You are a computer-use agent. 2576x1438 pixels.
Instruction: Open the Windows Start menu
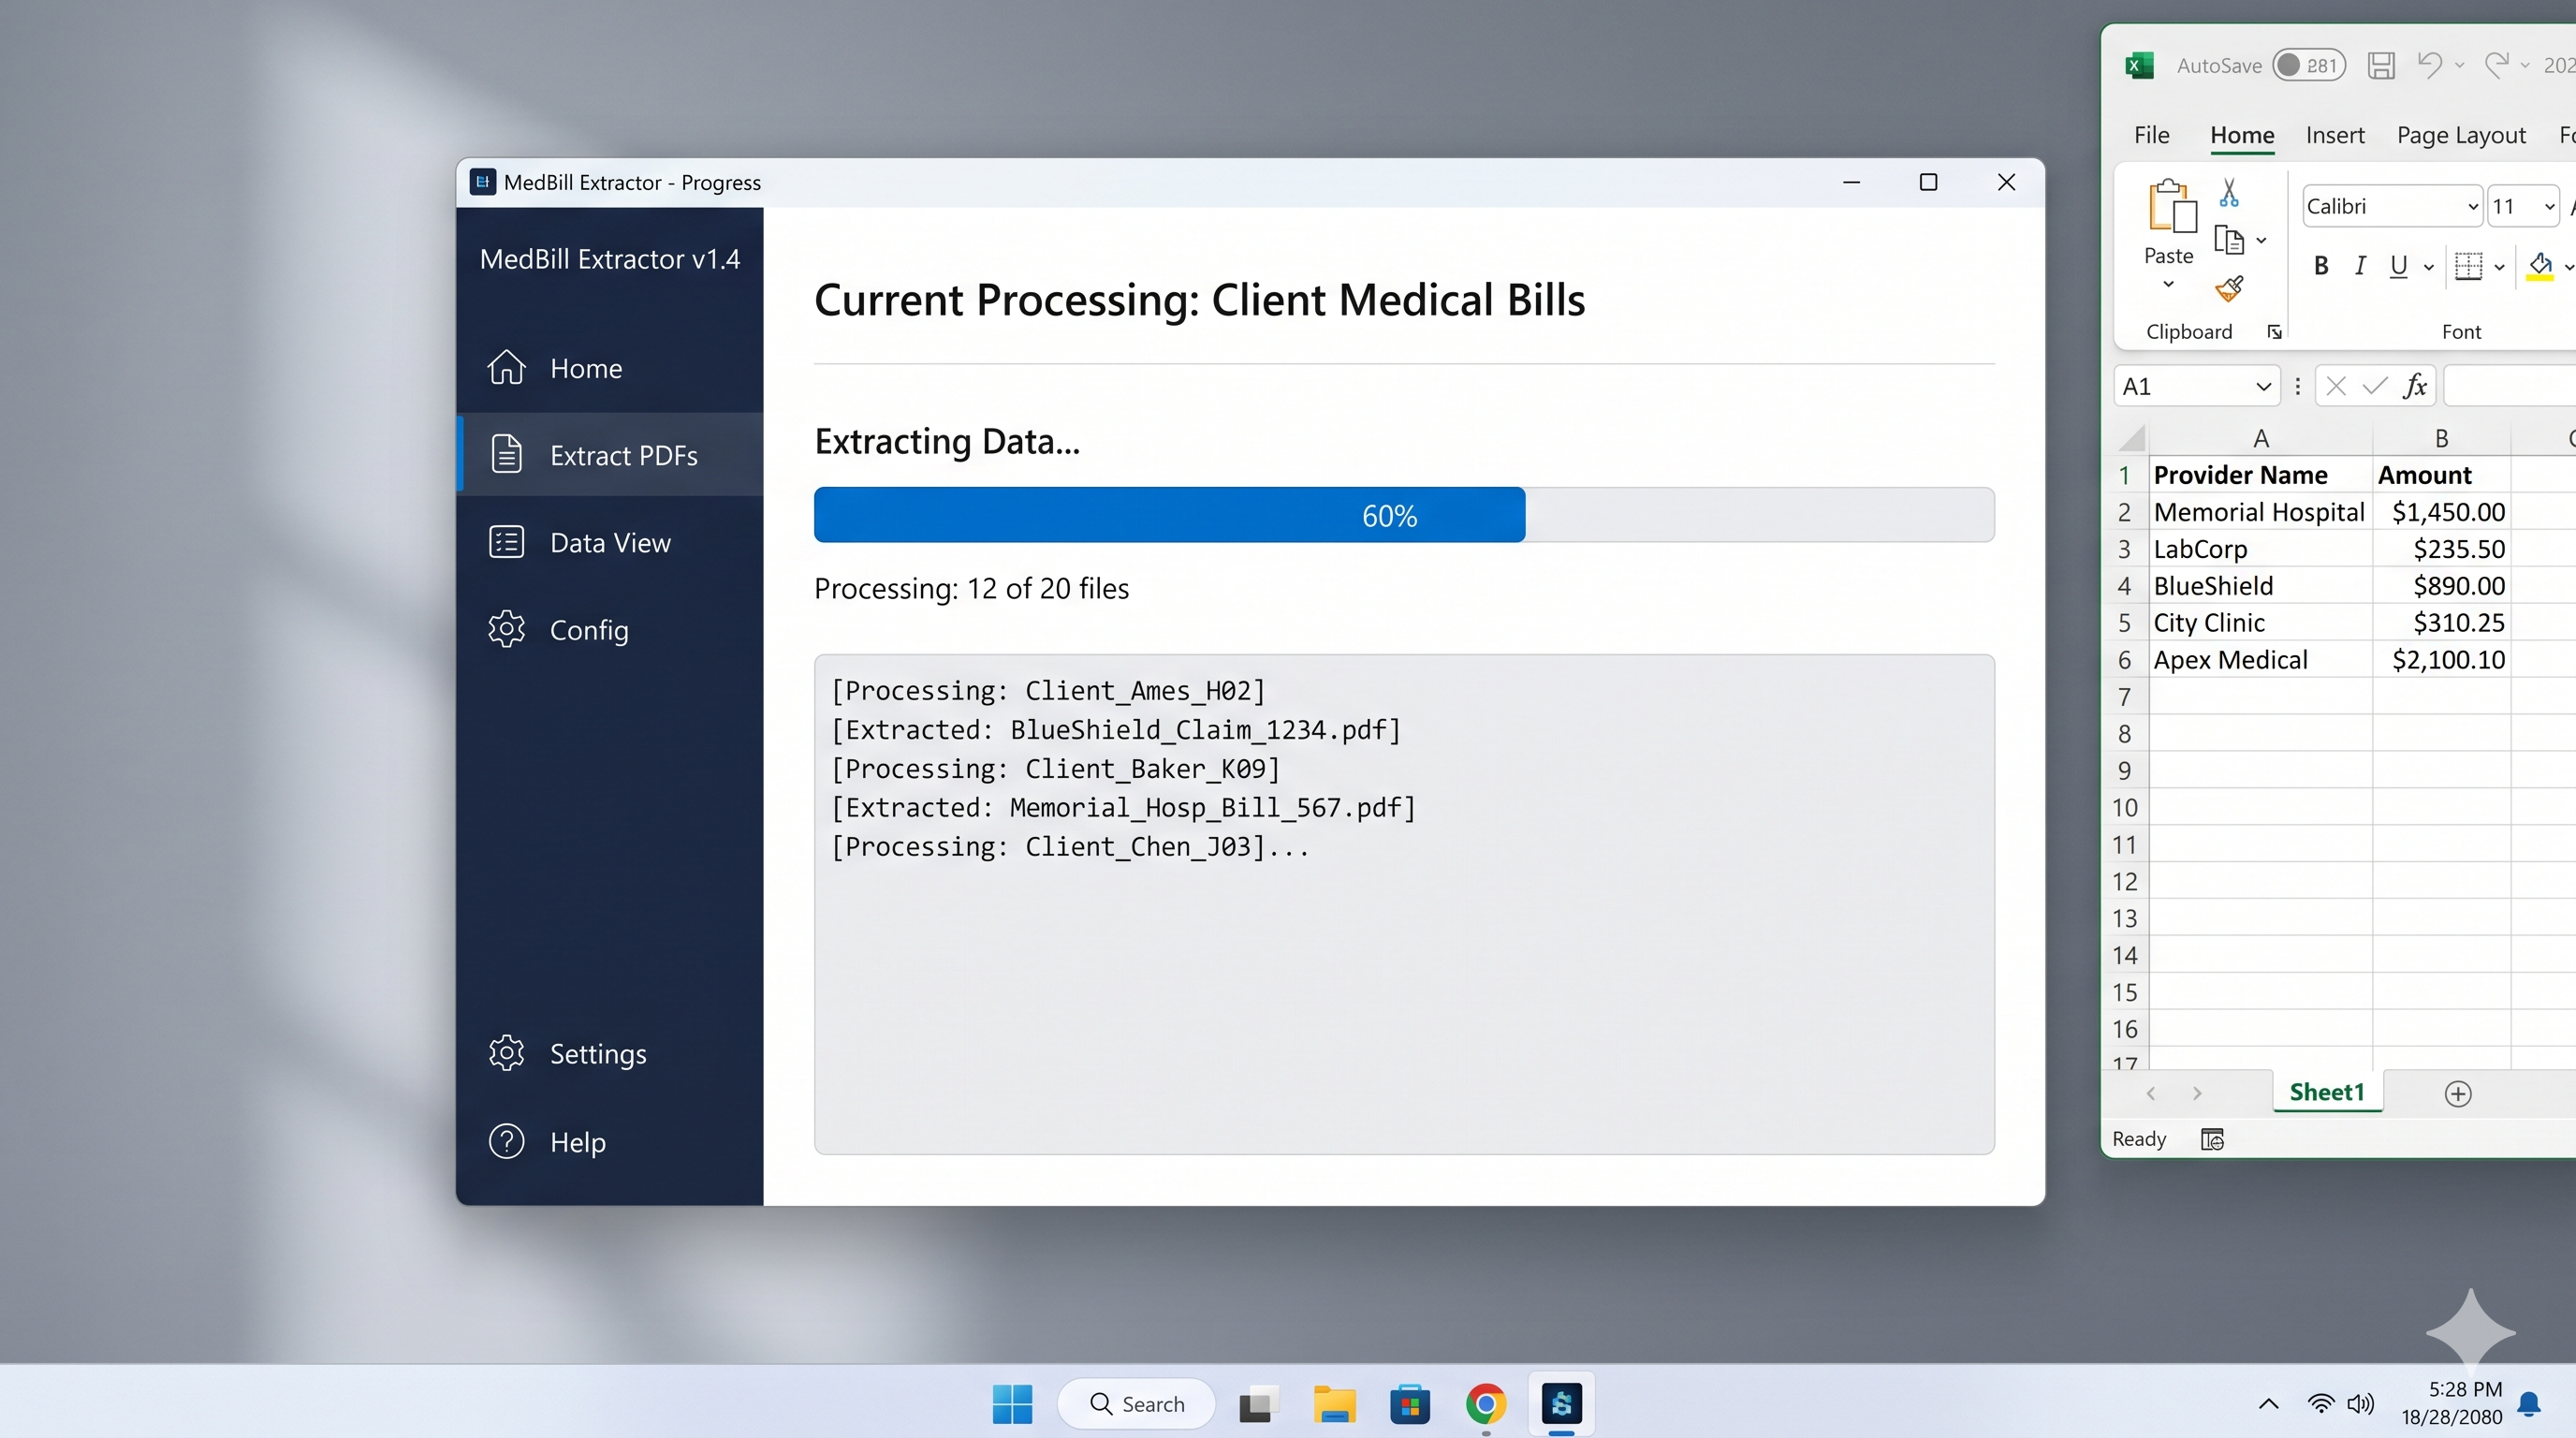point(1012,1404)
